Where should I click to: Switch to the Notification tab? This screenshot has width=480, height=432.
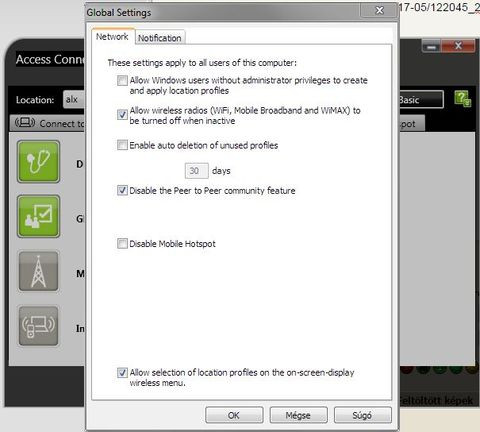click(160, 38)
